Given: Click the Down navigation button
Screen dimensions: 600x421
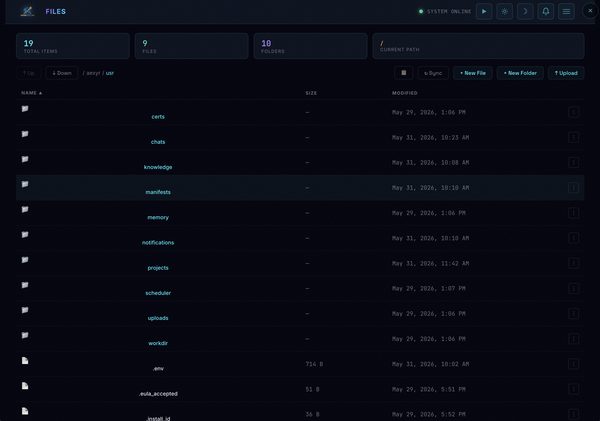Looking at the screenshot, I should (x=62, y=73).
